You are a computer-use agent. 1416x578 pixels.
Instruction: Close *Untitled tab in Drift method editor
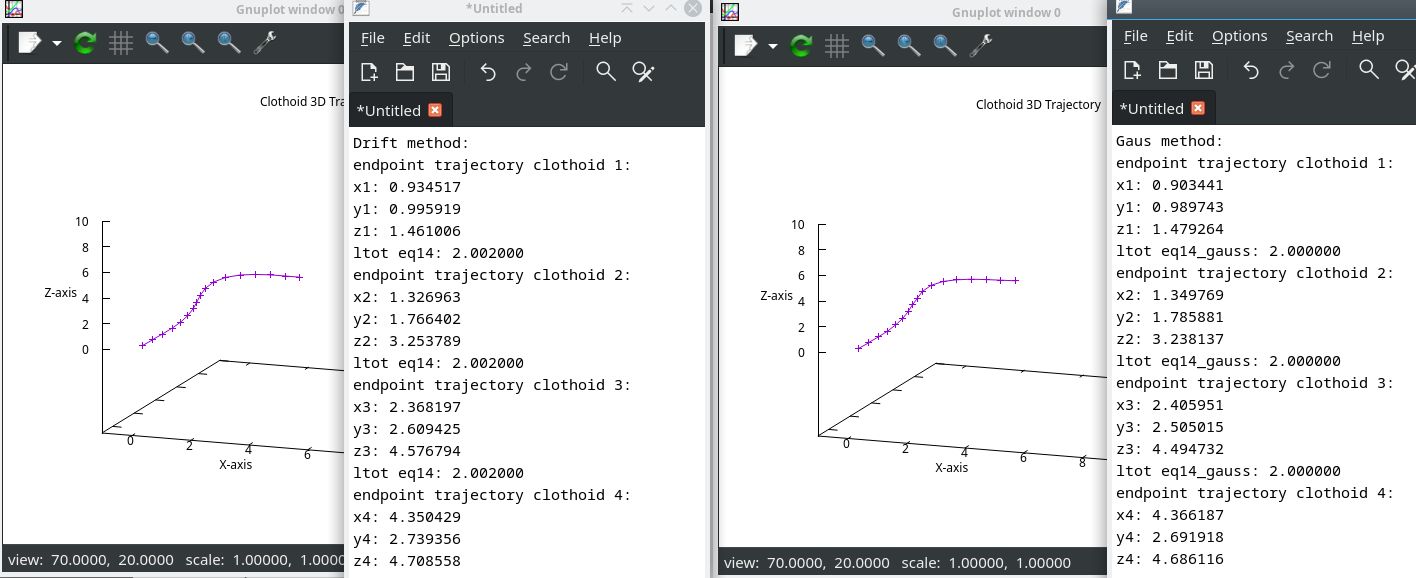point(435,110)
